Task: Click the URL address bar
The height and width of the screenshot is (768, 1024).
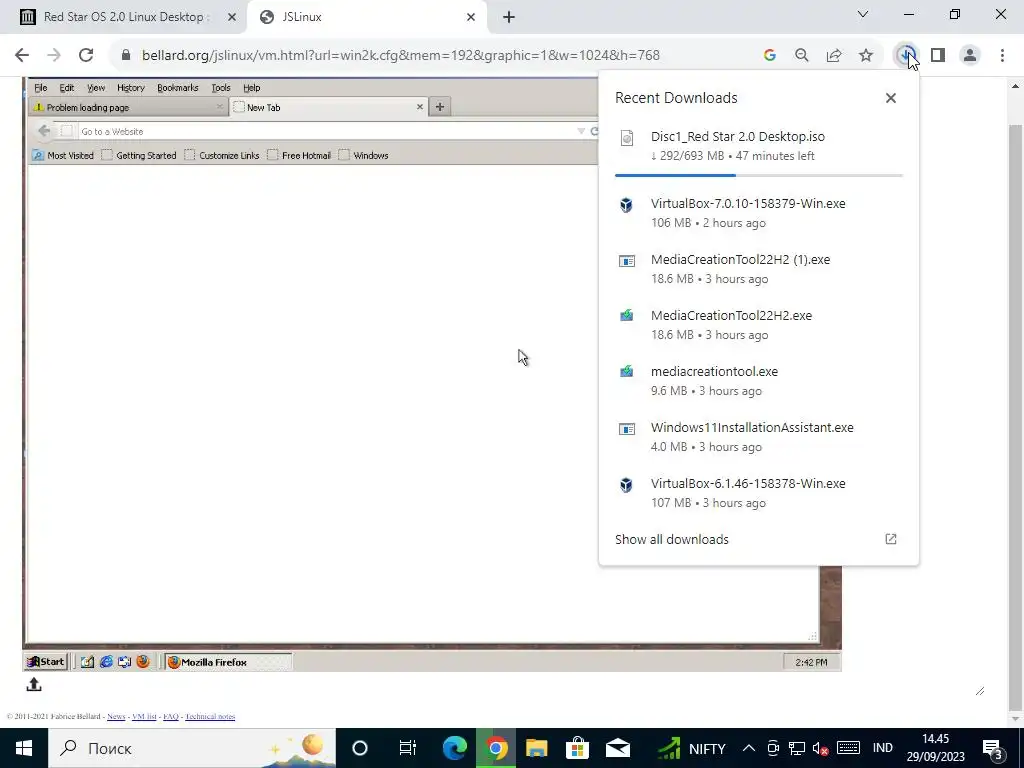Action: point(400,56)
